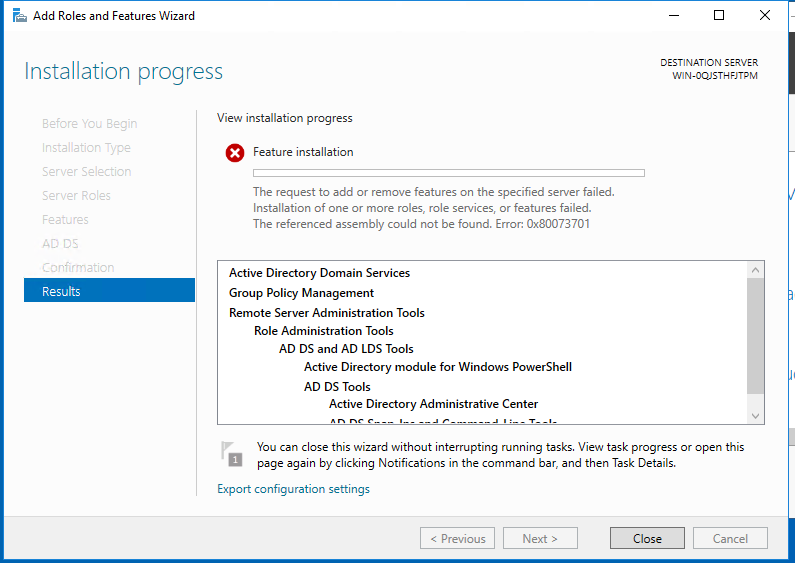Click the wizard icon in the title bar

coord(20,16)
